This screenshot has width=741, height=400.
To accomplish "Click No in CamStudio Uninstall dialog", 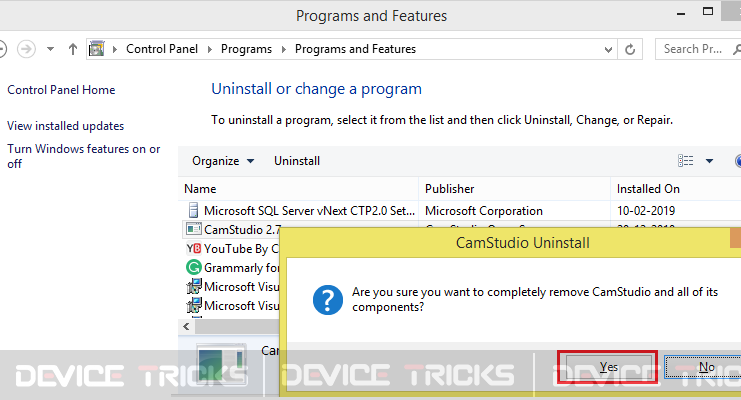I will click(x=704, y=367).
